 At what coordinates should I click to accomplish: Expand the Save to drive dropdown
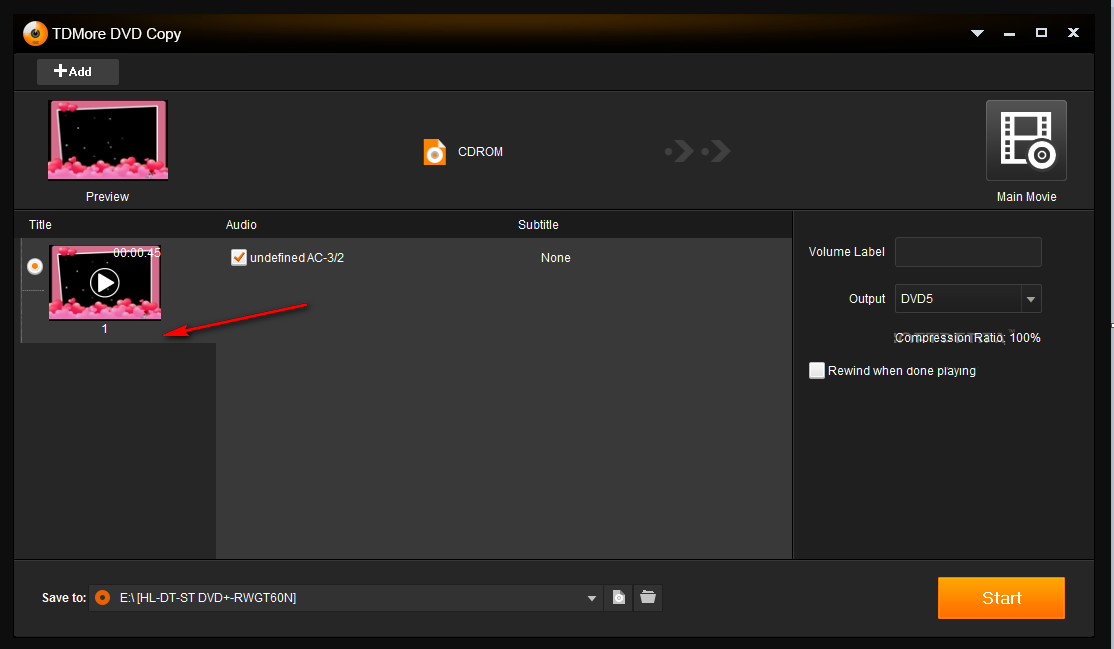pyautogui.click(x=591, y=598)
